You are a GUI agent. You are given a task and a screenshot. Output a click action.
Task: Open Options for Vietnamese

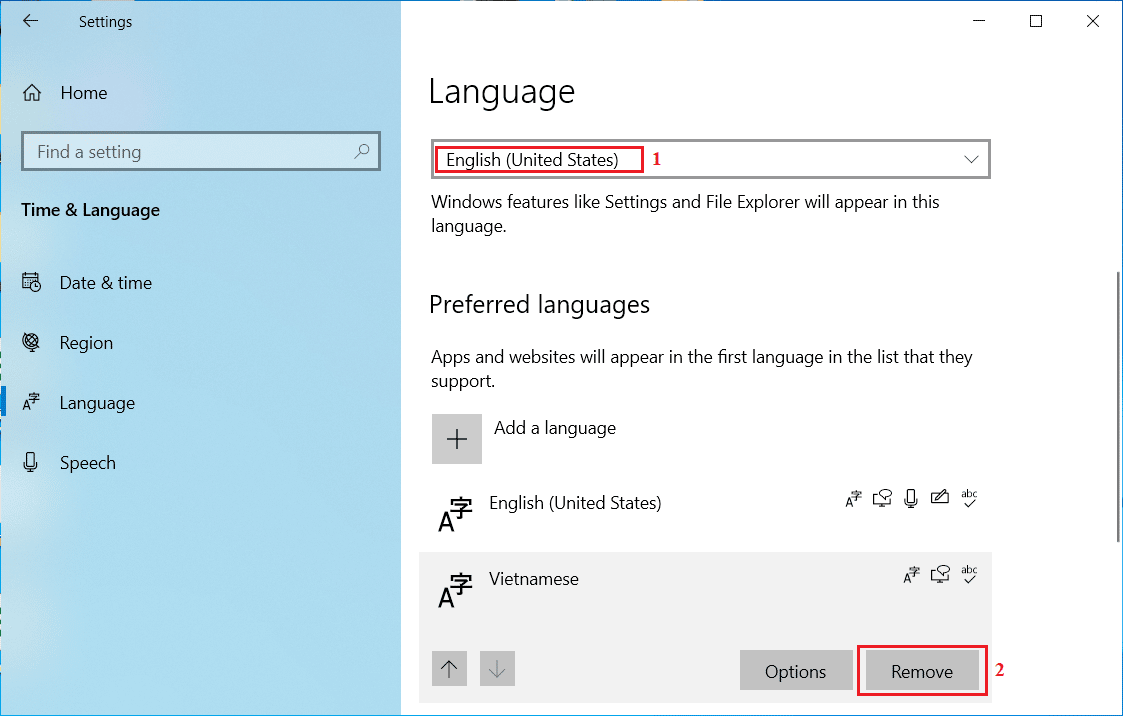point(795,671)
